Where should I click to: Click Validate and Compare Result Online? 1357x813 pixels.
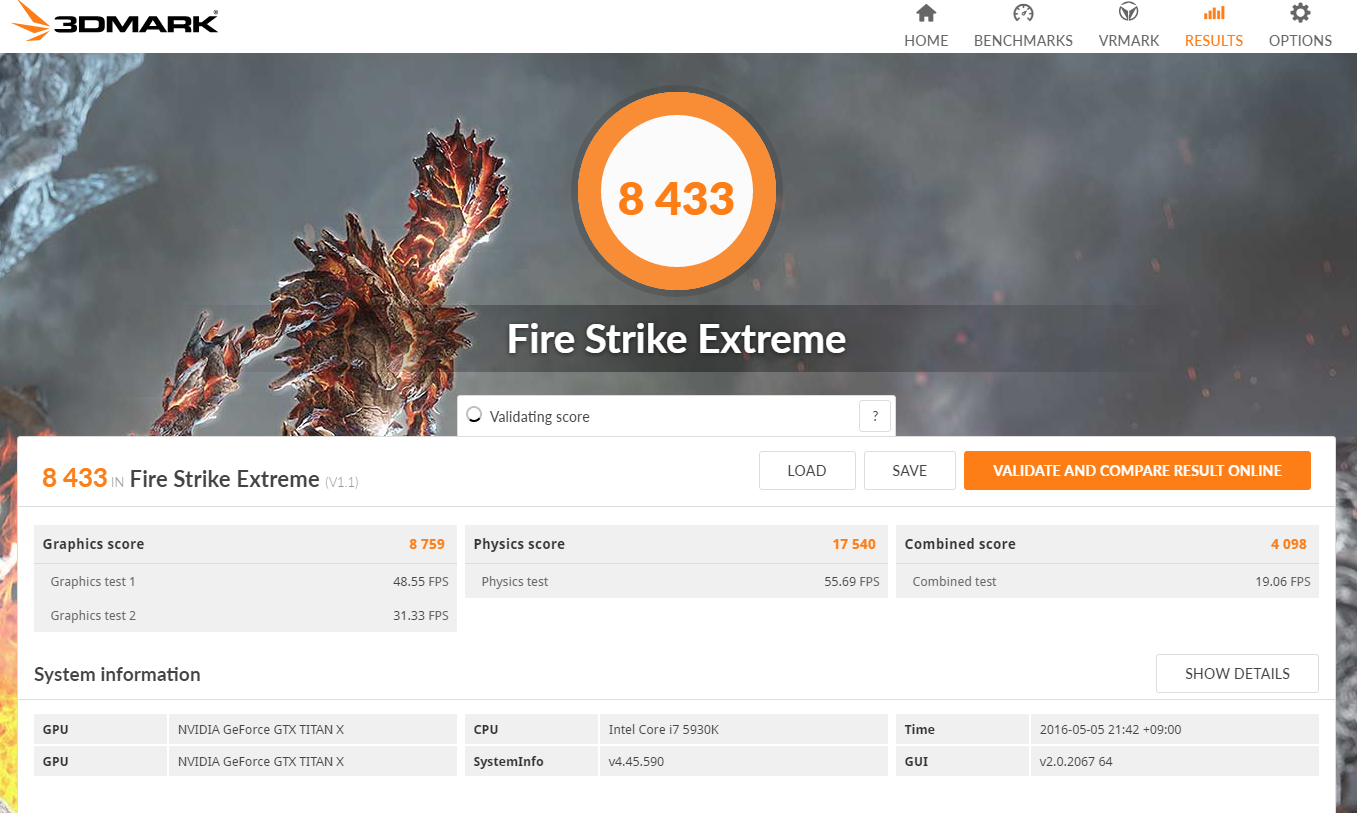(1137, 471)
